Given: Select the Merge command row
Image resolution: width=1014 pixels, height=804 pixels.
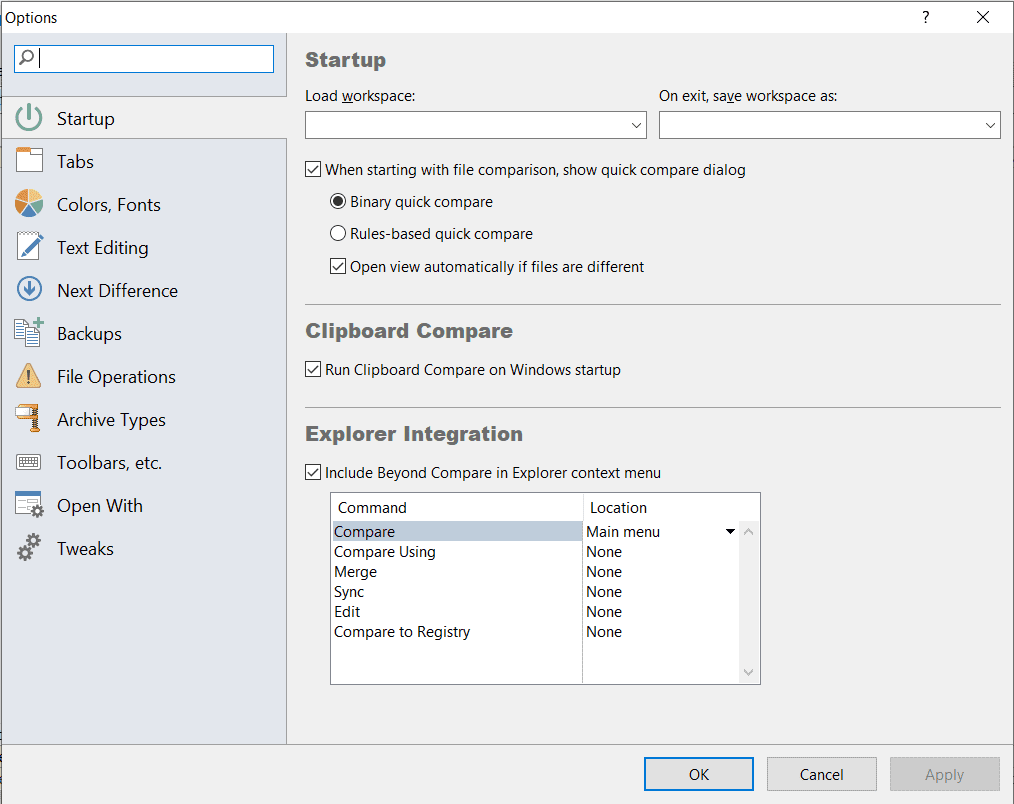Looking at the screenshot, I should coord(457,571).
